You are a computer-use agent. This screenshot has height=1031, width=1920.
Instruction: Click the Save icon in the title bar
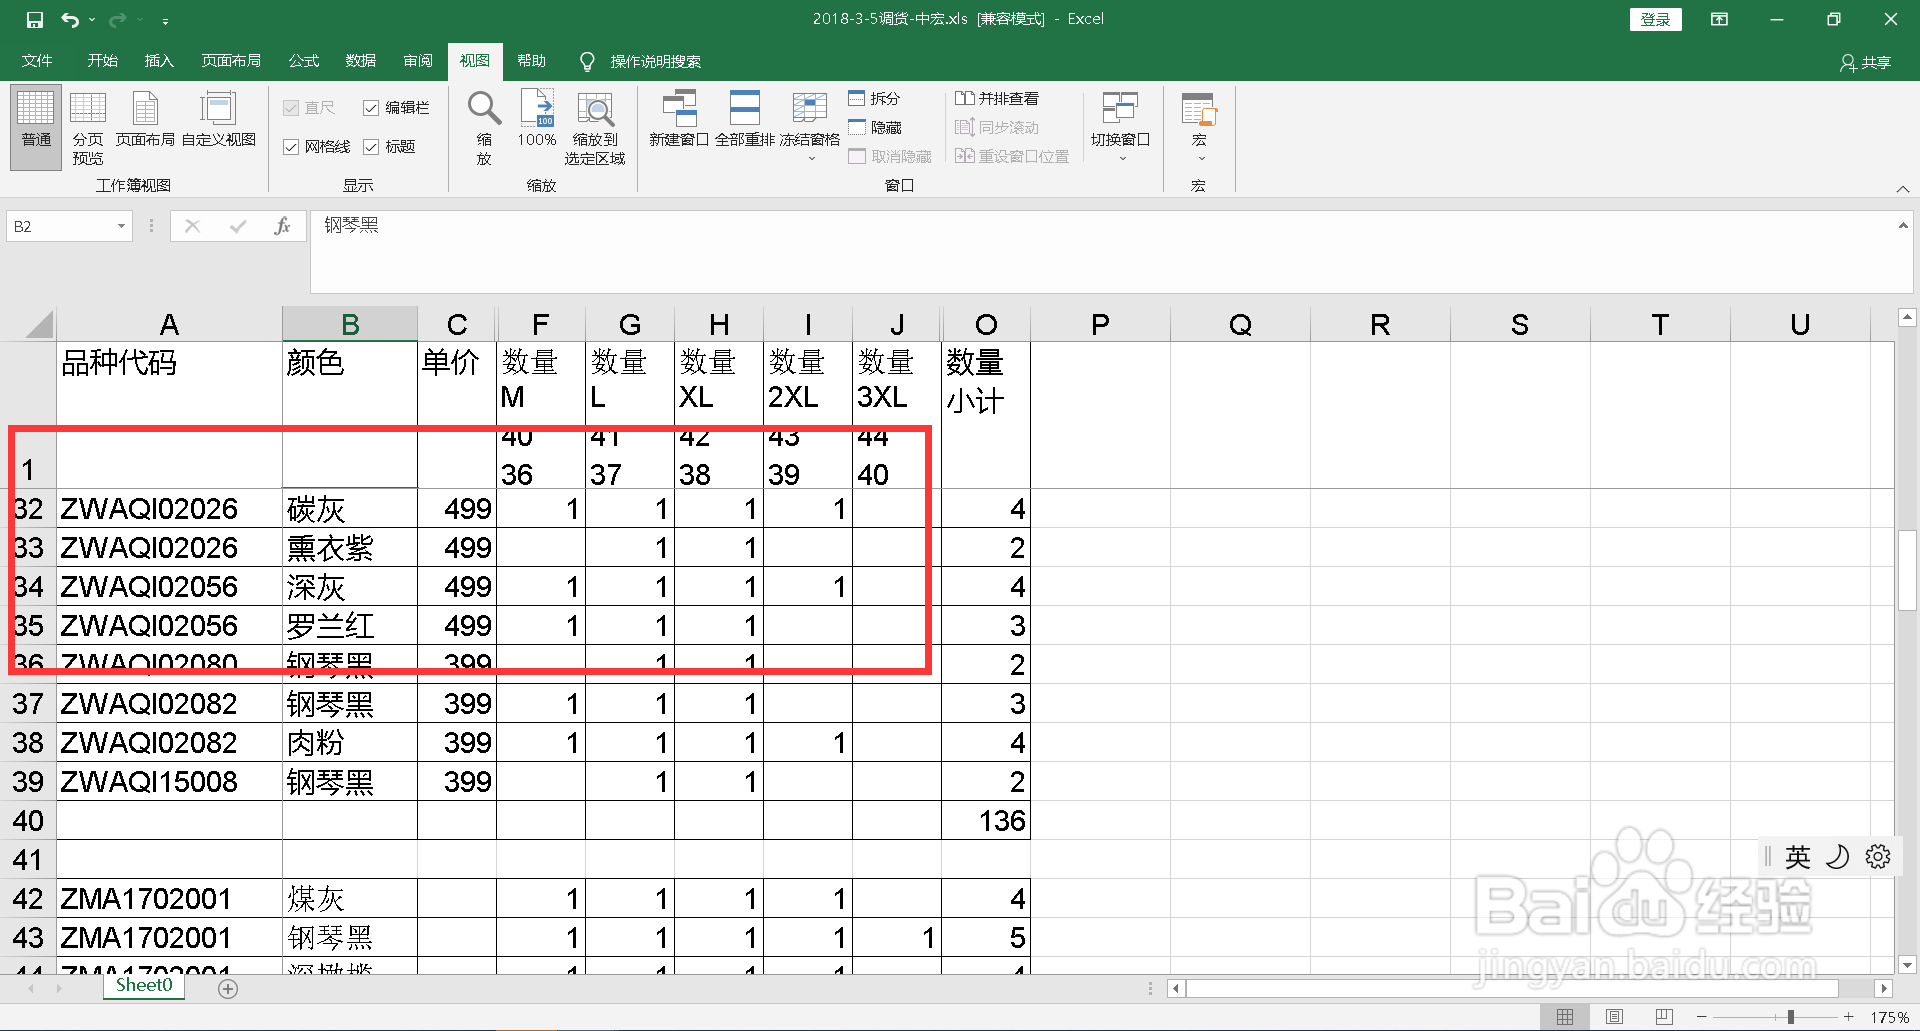coord(35,19)
